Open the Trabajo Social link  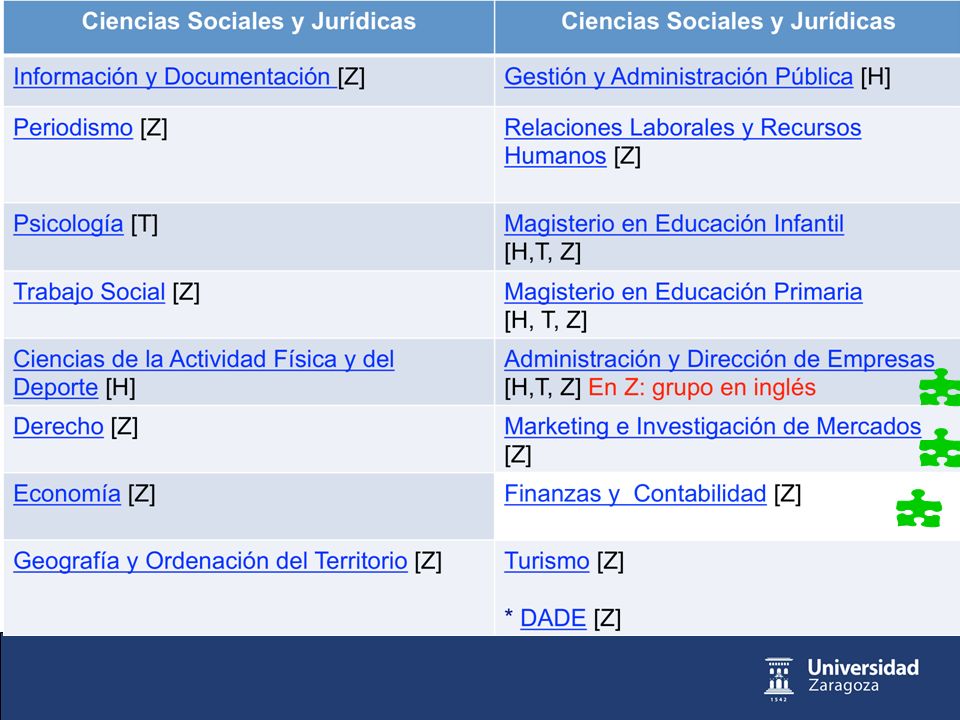click(x=89, y=292)
